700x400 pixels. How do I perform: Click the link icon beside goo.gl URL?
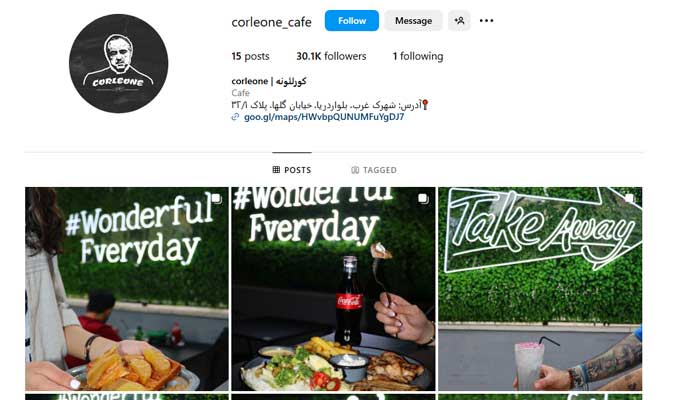click(235, 117)
